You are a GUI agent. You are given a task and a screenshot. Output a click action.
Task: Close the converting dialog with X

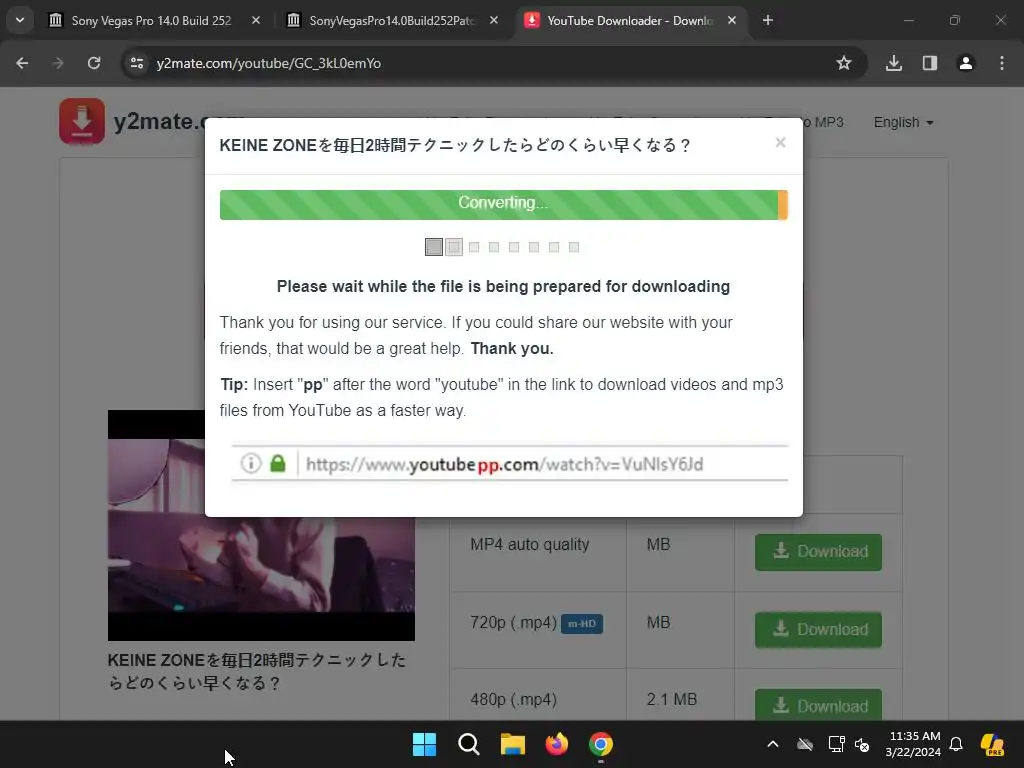[x=780, y=142]
